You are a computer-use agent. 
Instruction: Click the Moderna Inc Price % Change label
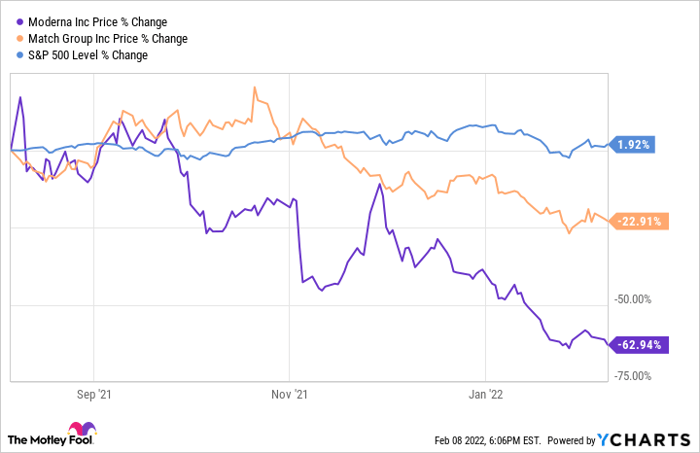tap(95, 22)
